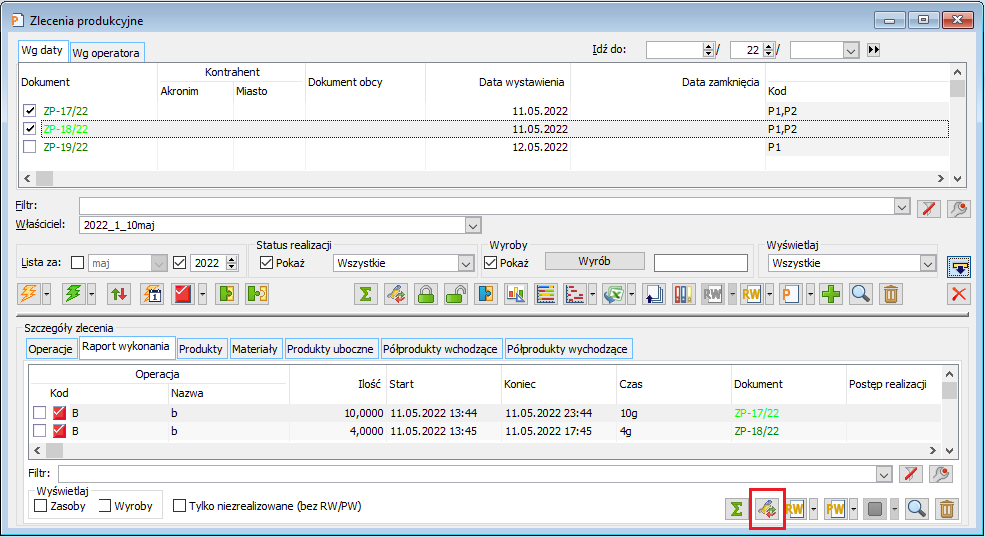
Task: Uncheck the ZP-18/22 order checkbox
Action: click(30, 129)
